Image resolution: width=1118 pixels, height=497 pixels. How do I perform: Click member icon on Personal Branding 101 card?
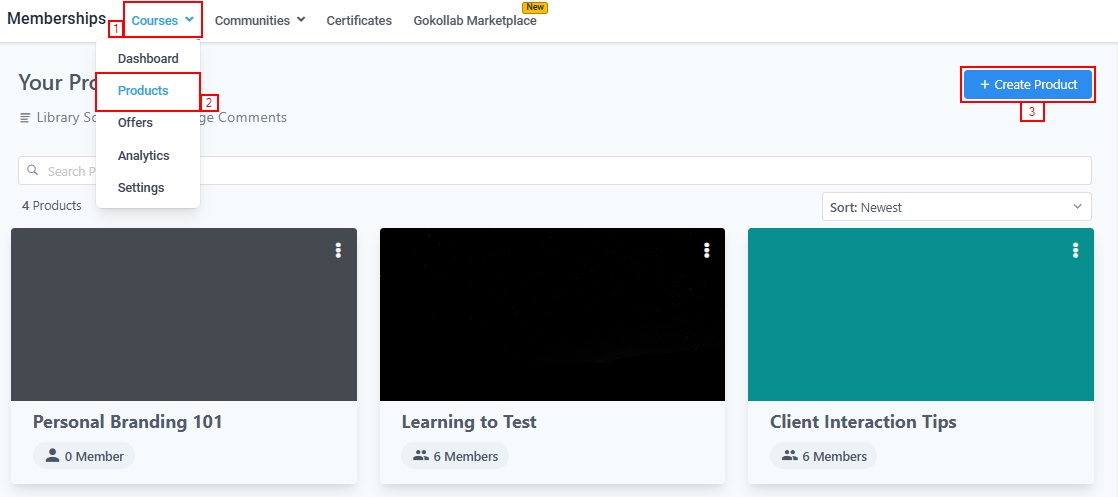(51, 456)
